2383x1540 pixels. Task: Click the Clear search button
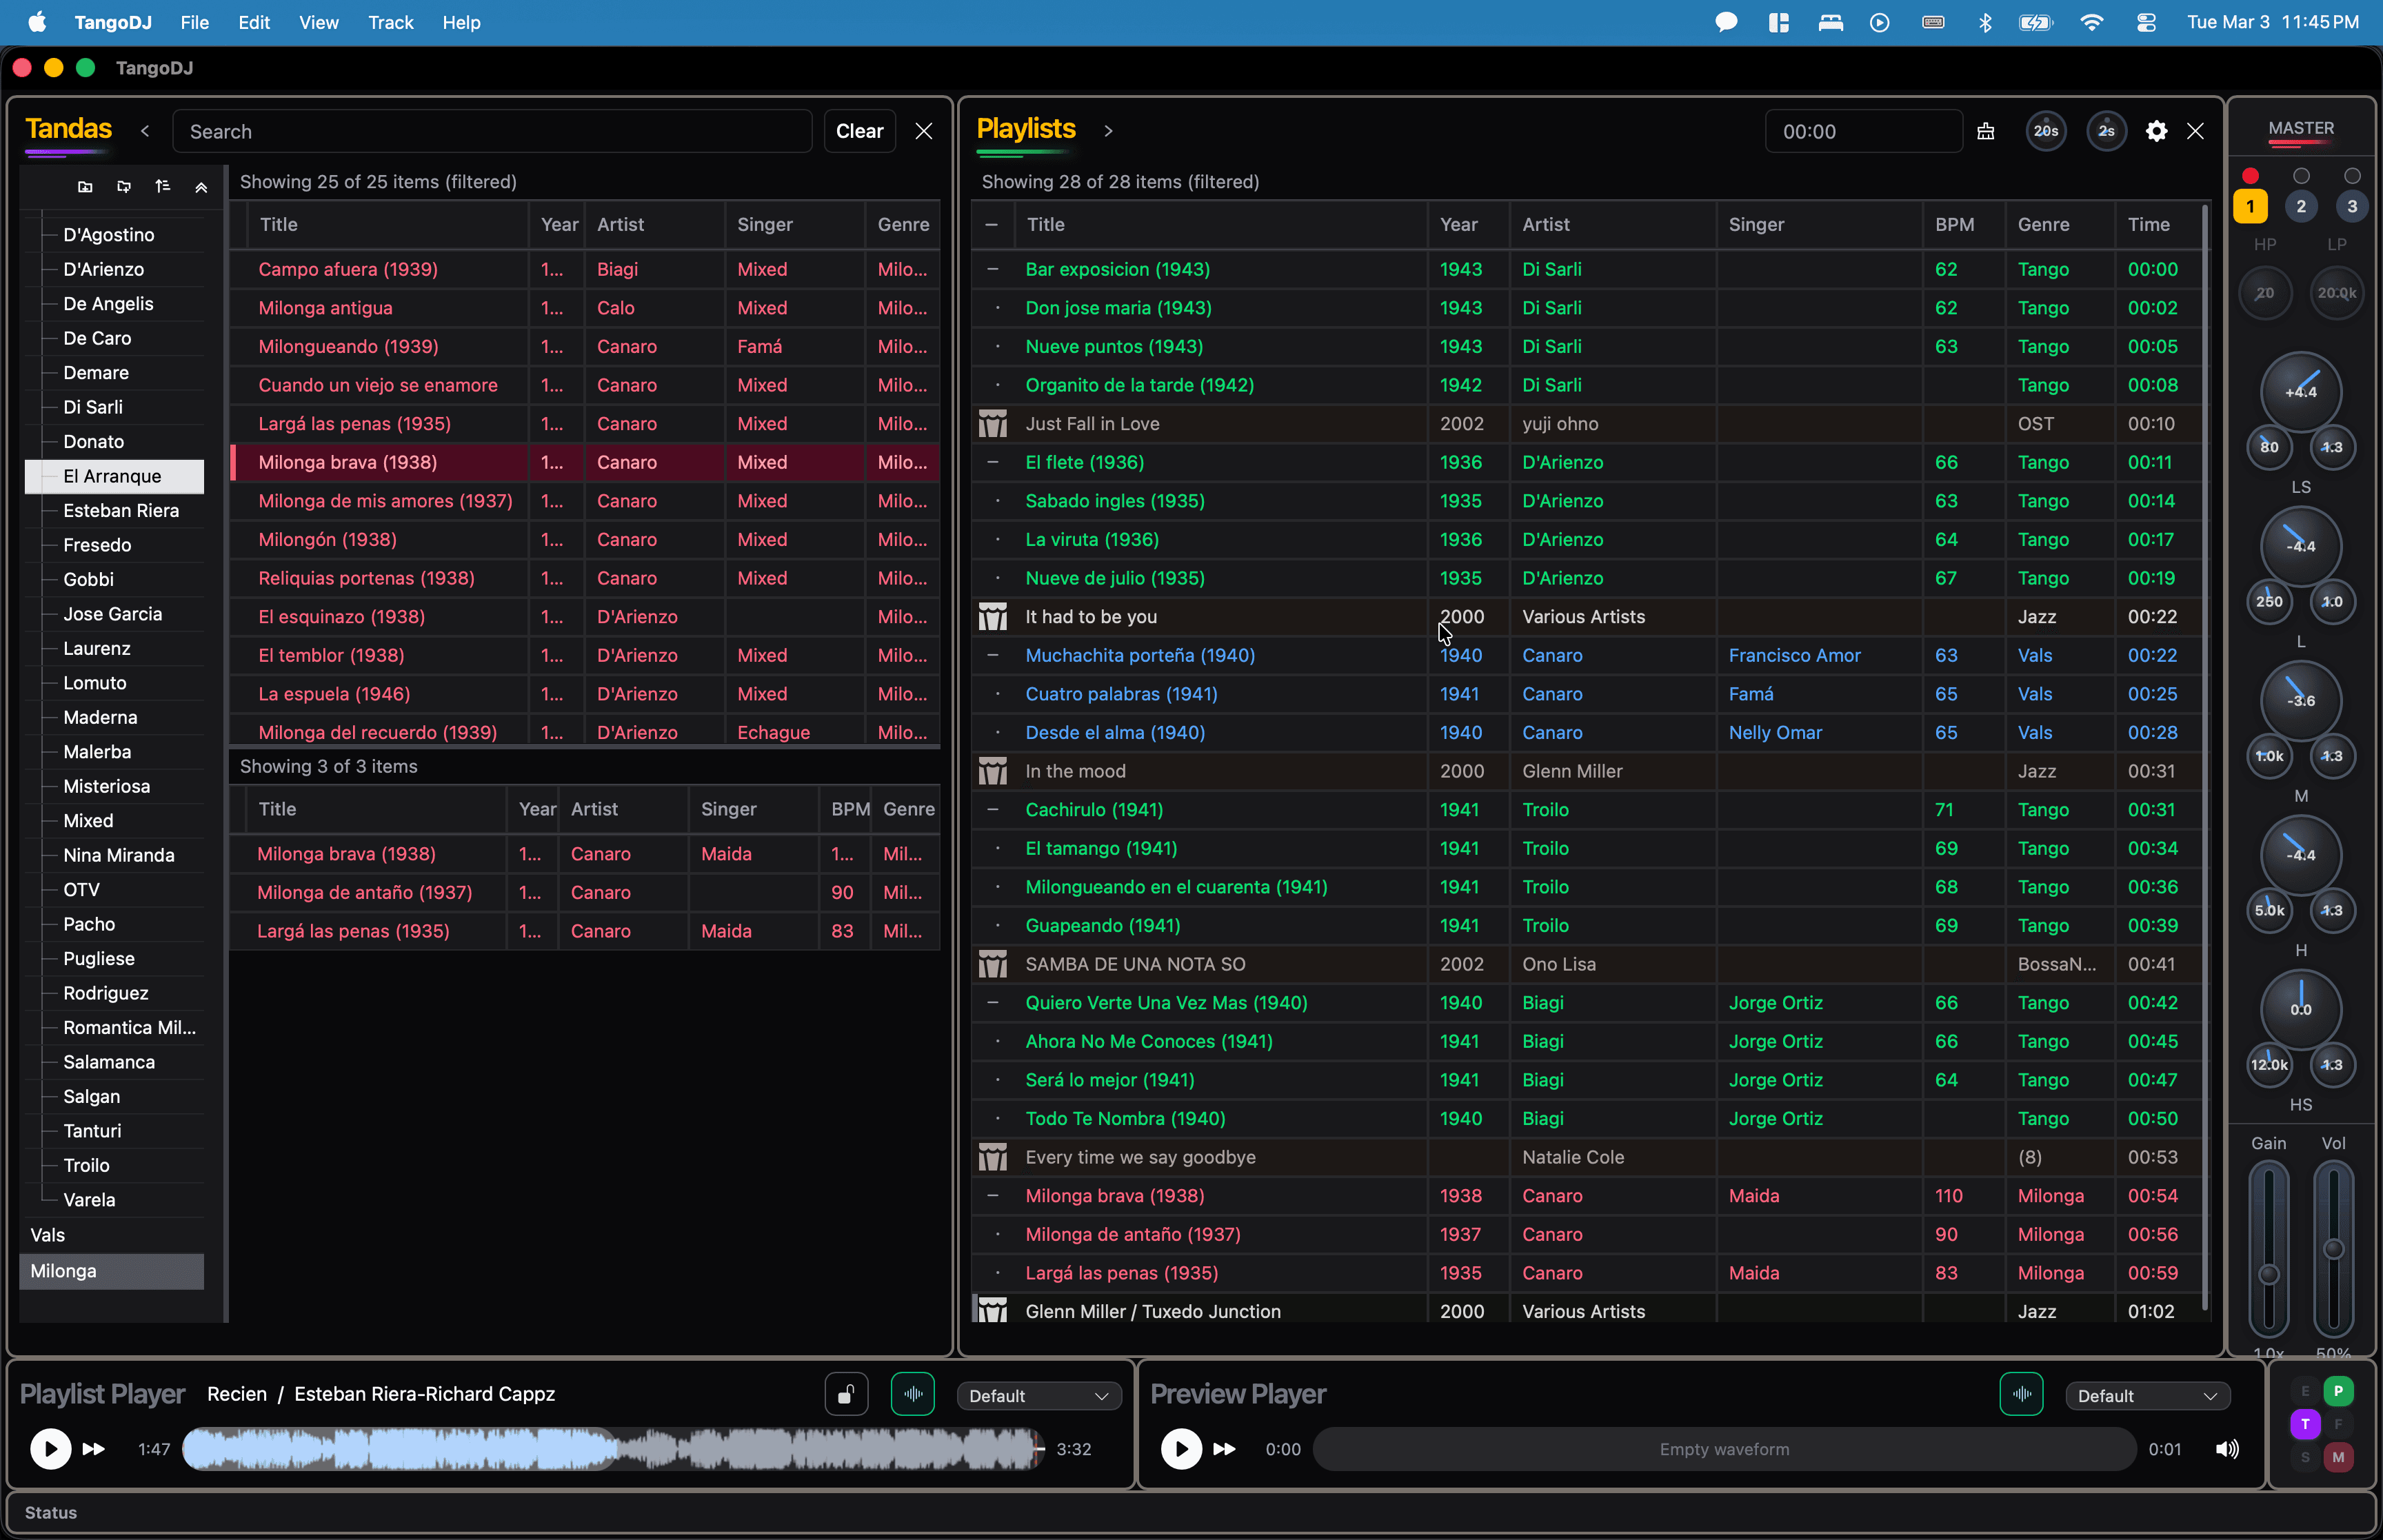pyautogui.click(x=858, y=131)
